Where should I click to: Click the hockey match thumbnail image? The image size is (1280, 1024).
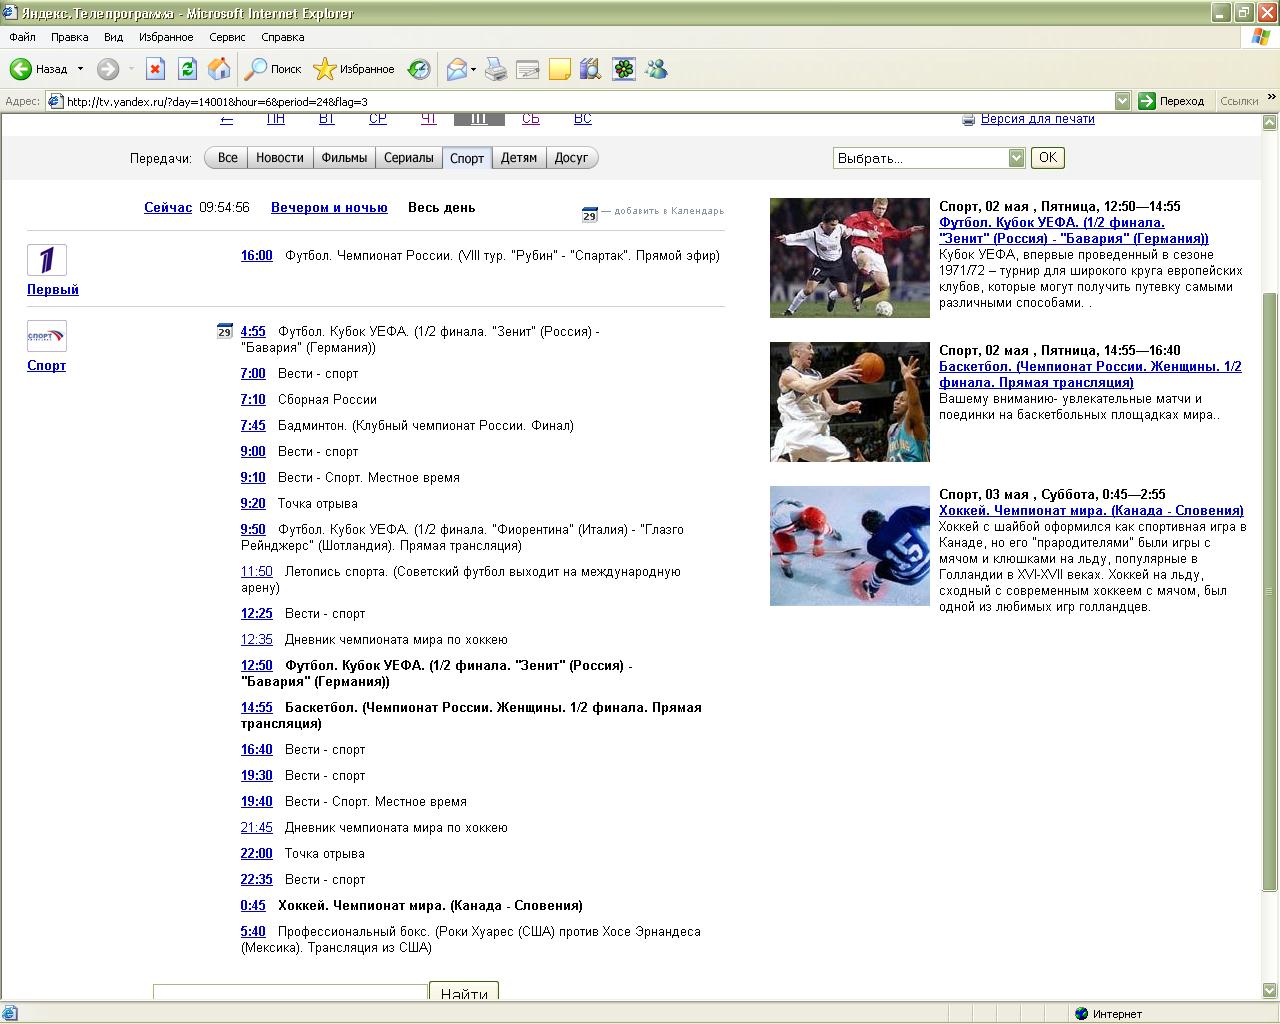pos(850,546)
